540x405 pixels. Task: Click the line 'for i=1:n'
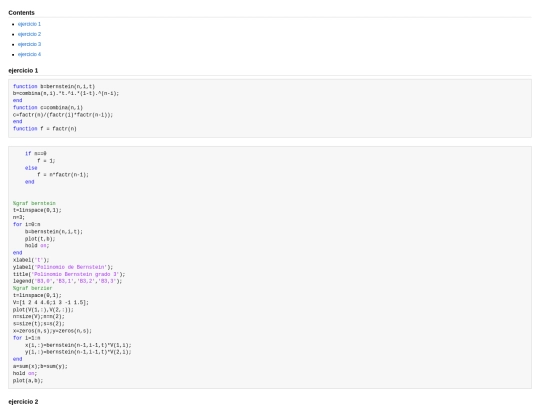(27, 338)
